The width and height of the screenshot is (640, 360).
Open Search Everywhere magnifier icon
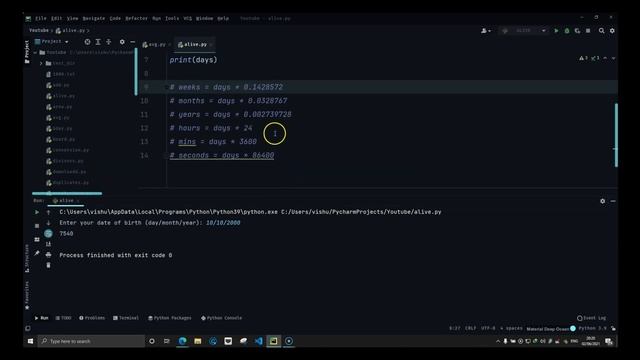tap(601, 31)
